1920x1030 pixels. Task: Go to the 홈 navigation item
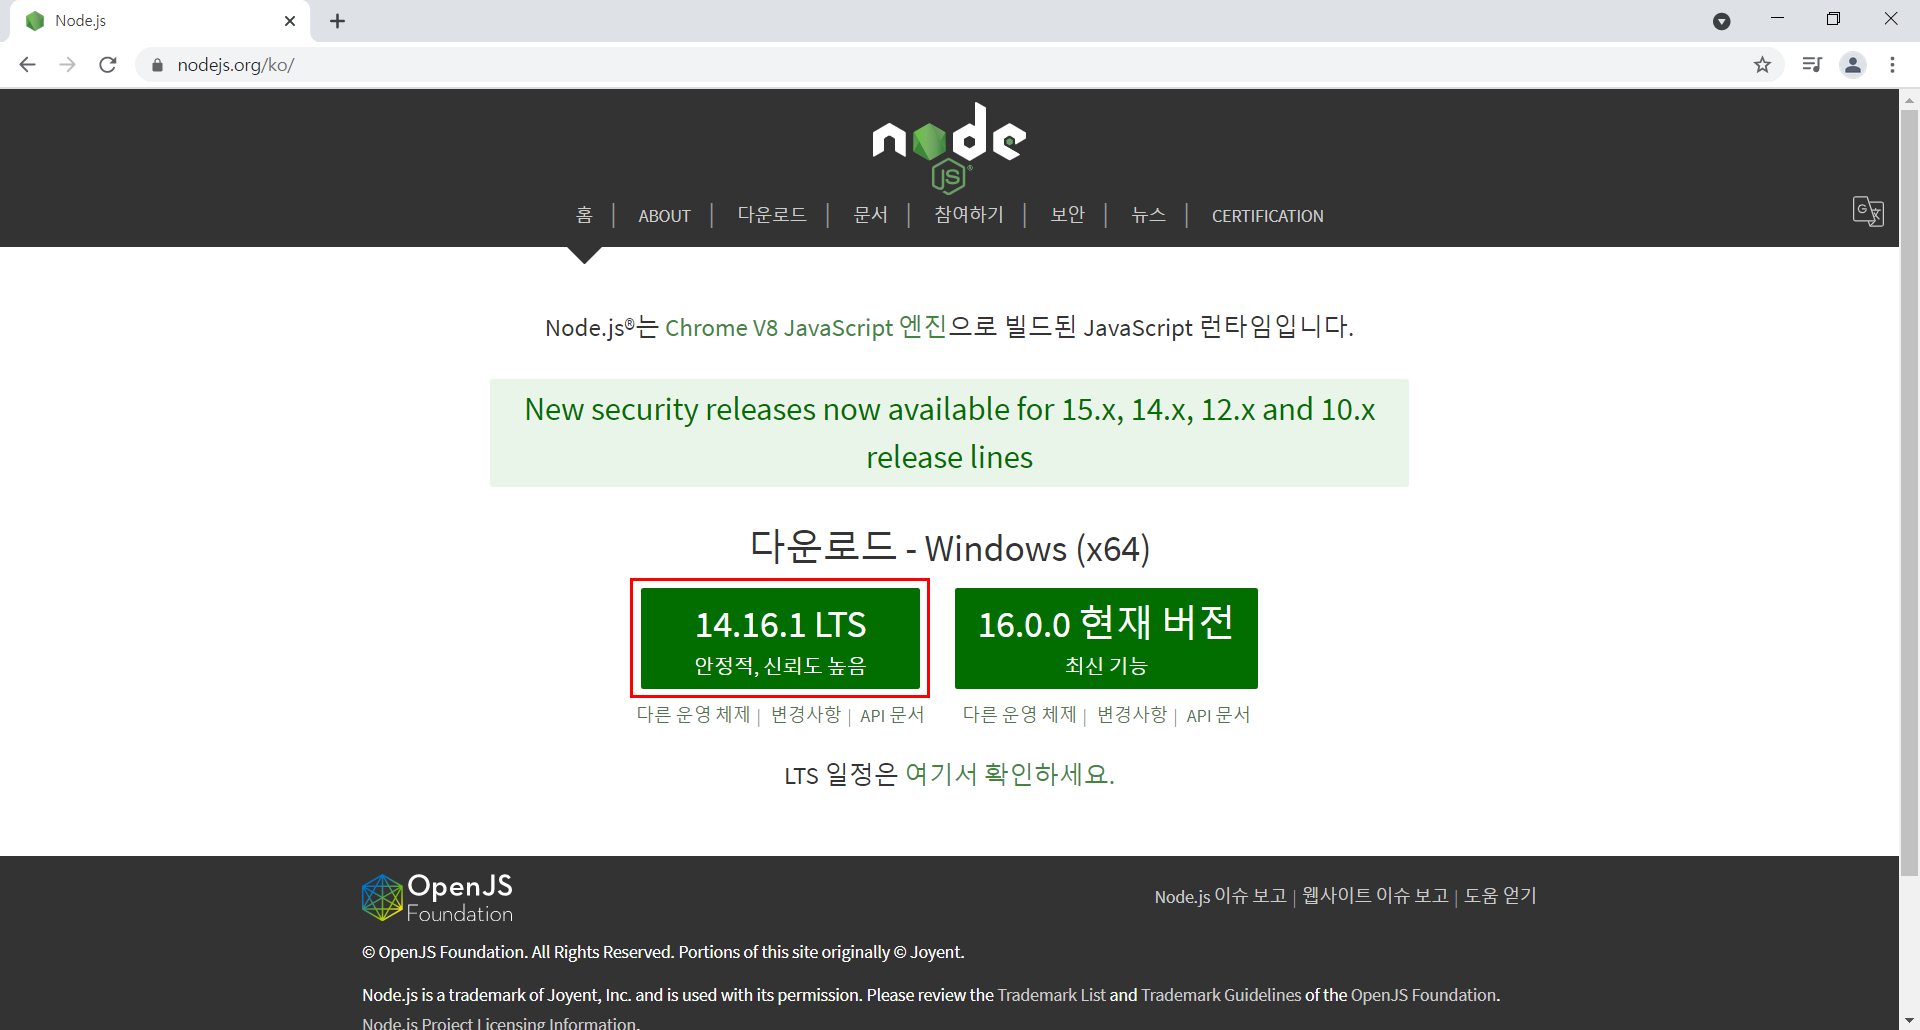click(x=585, y=215)
